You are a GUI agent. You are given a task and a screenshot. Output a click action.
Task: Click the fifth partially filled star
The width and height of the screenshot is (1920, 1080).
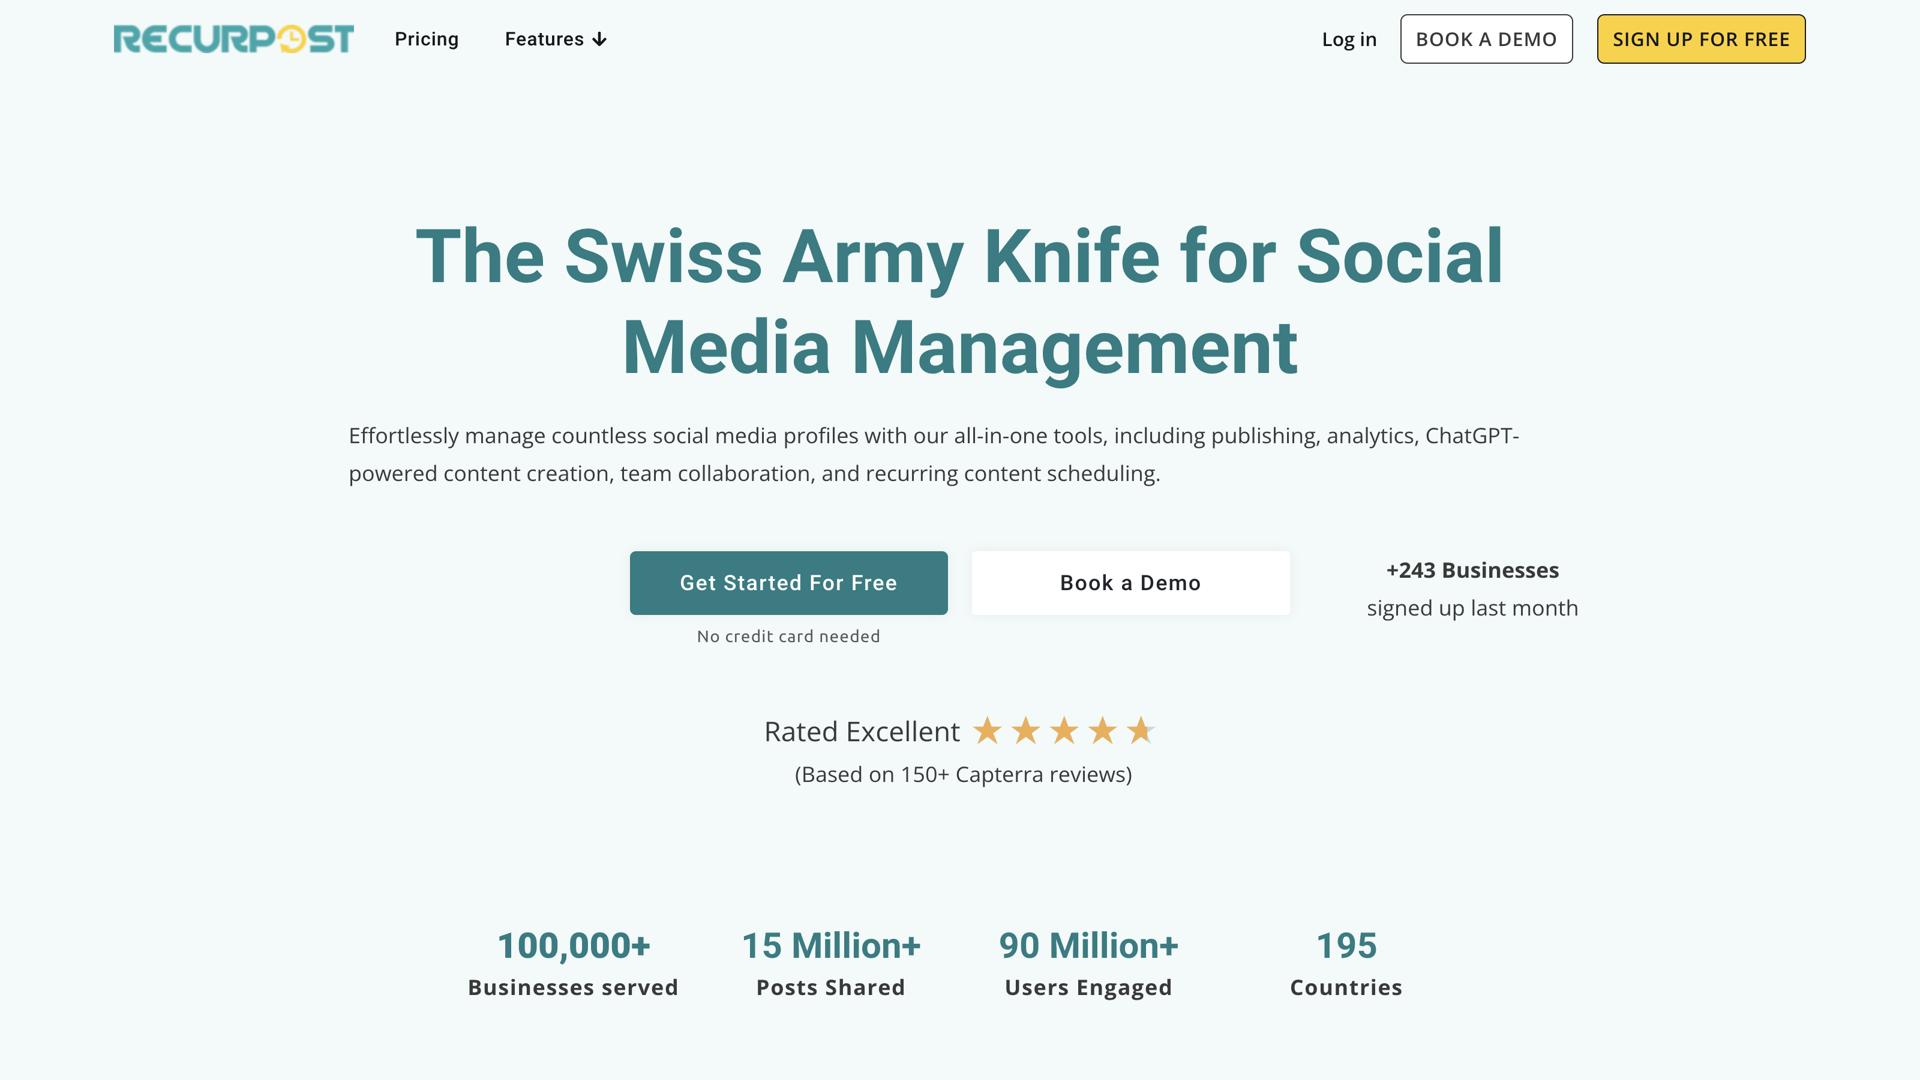click(x=1140, y=731)
